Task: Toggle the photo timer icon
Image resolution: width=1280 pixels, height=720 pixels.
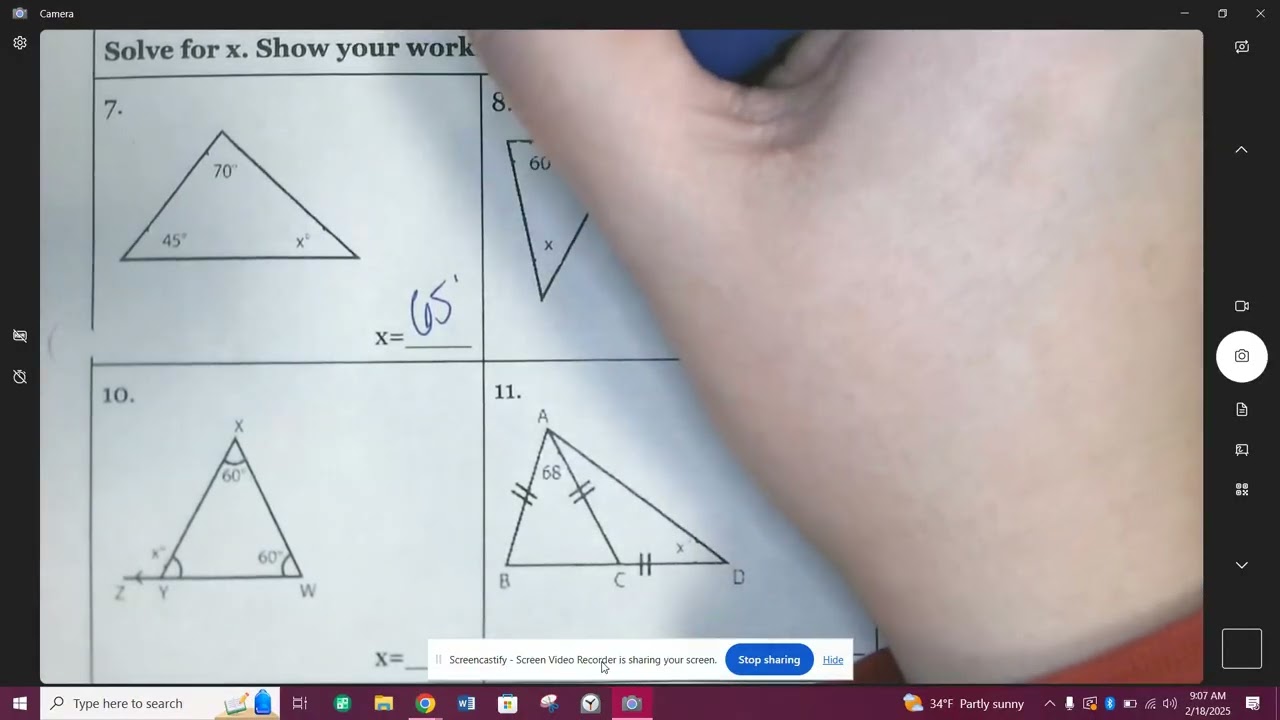Action: (19, 377)
